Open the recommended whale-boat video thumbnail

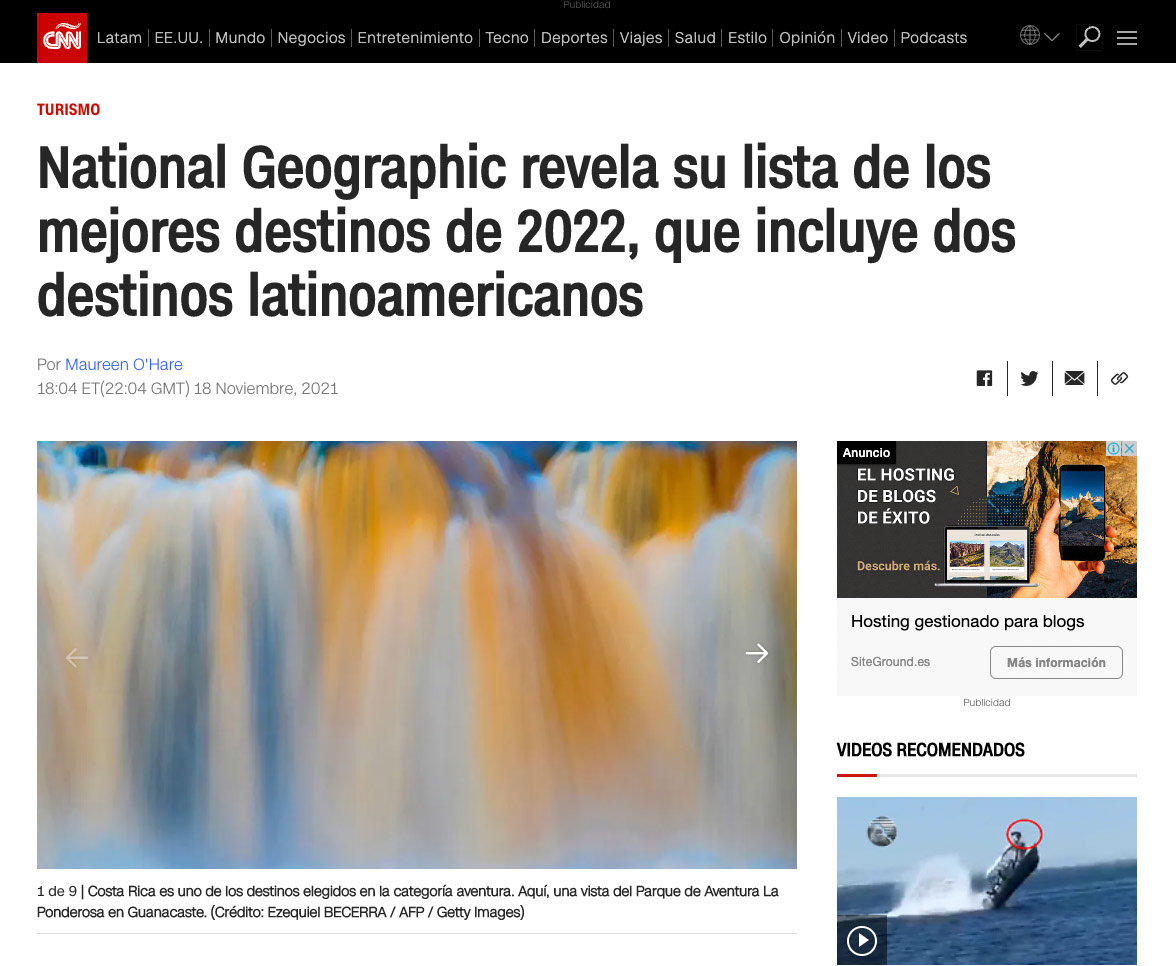click(986, 880)
